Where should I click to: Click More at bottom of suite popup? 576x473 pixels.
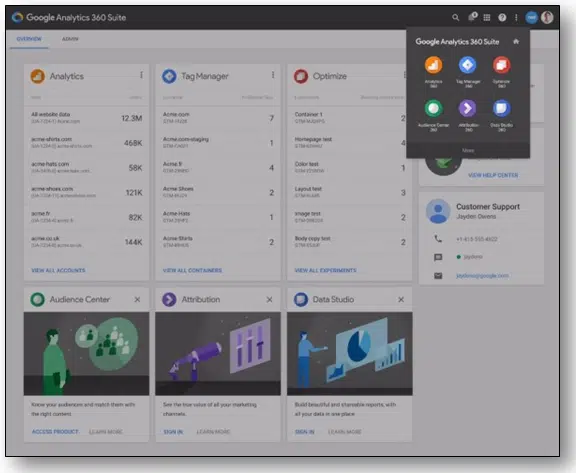tap(468, 151)
